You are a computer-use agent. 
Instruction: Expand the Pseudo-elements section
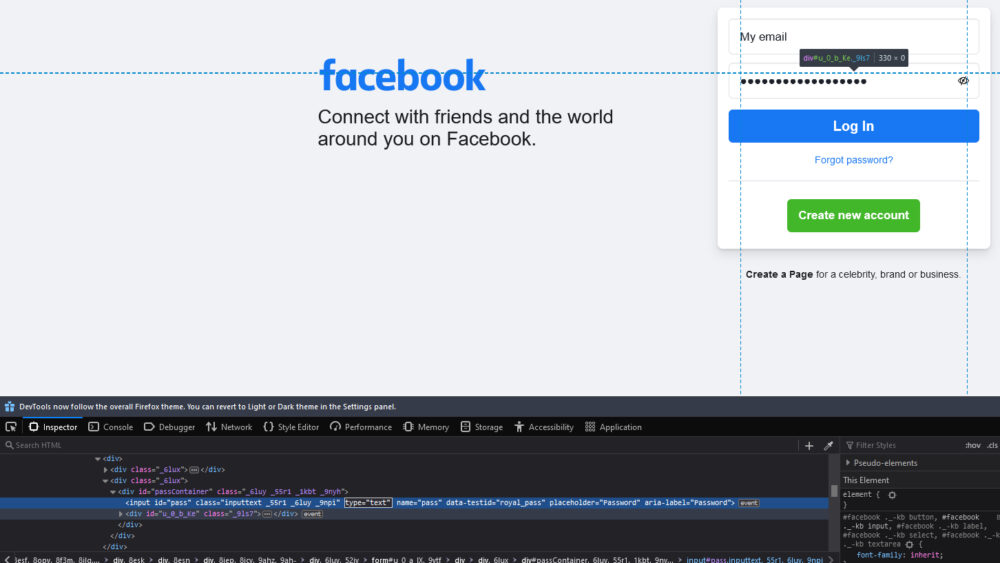click(849, 463)
